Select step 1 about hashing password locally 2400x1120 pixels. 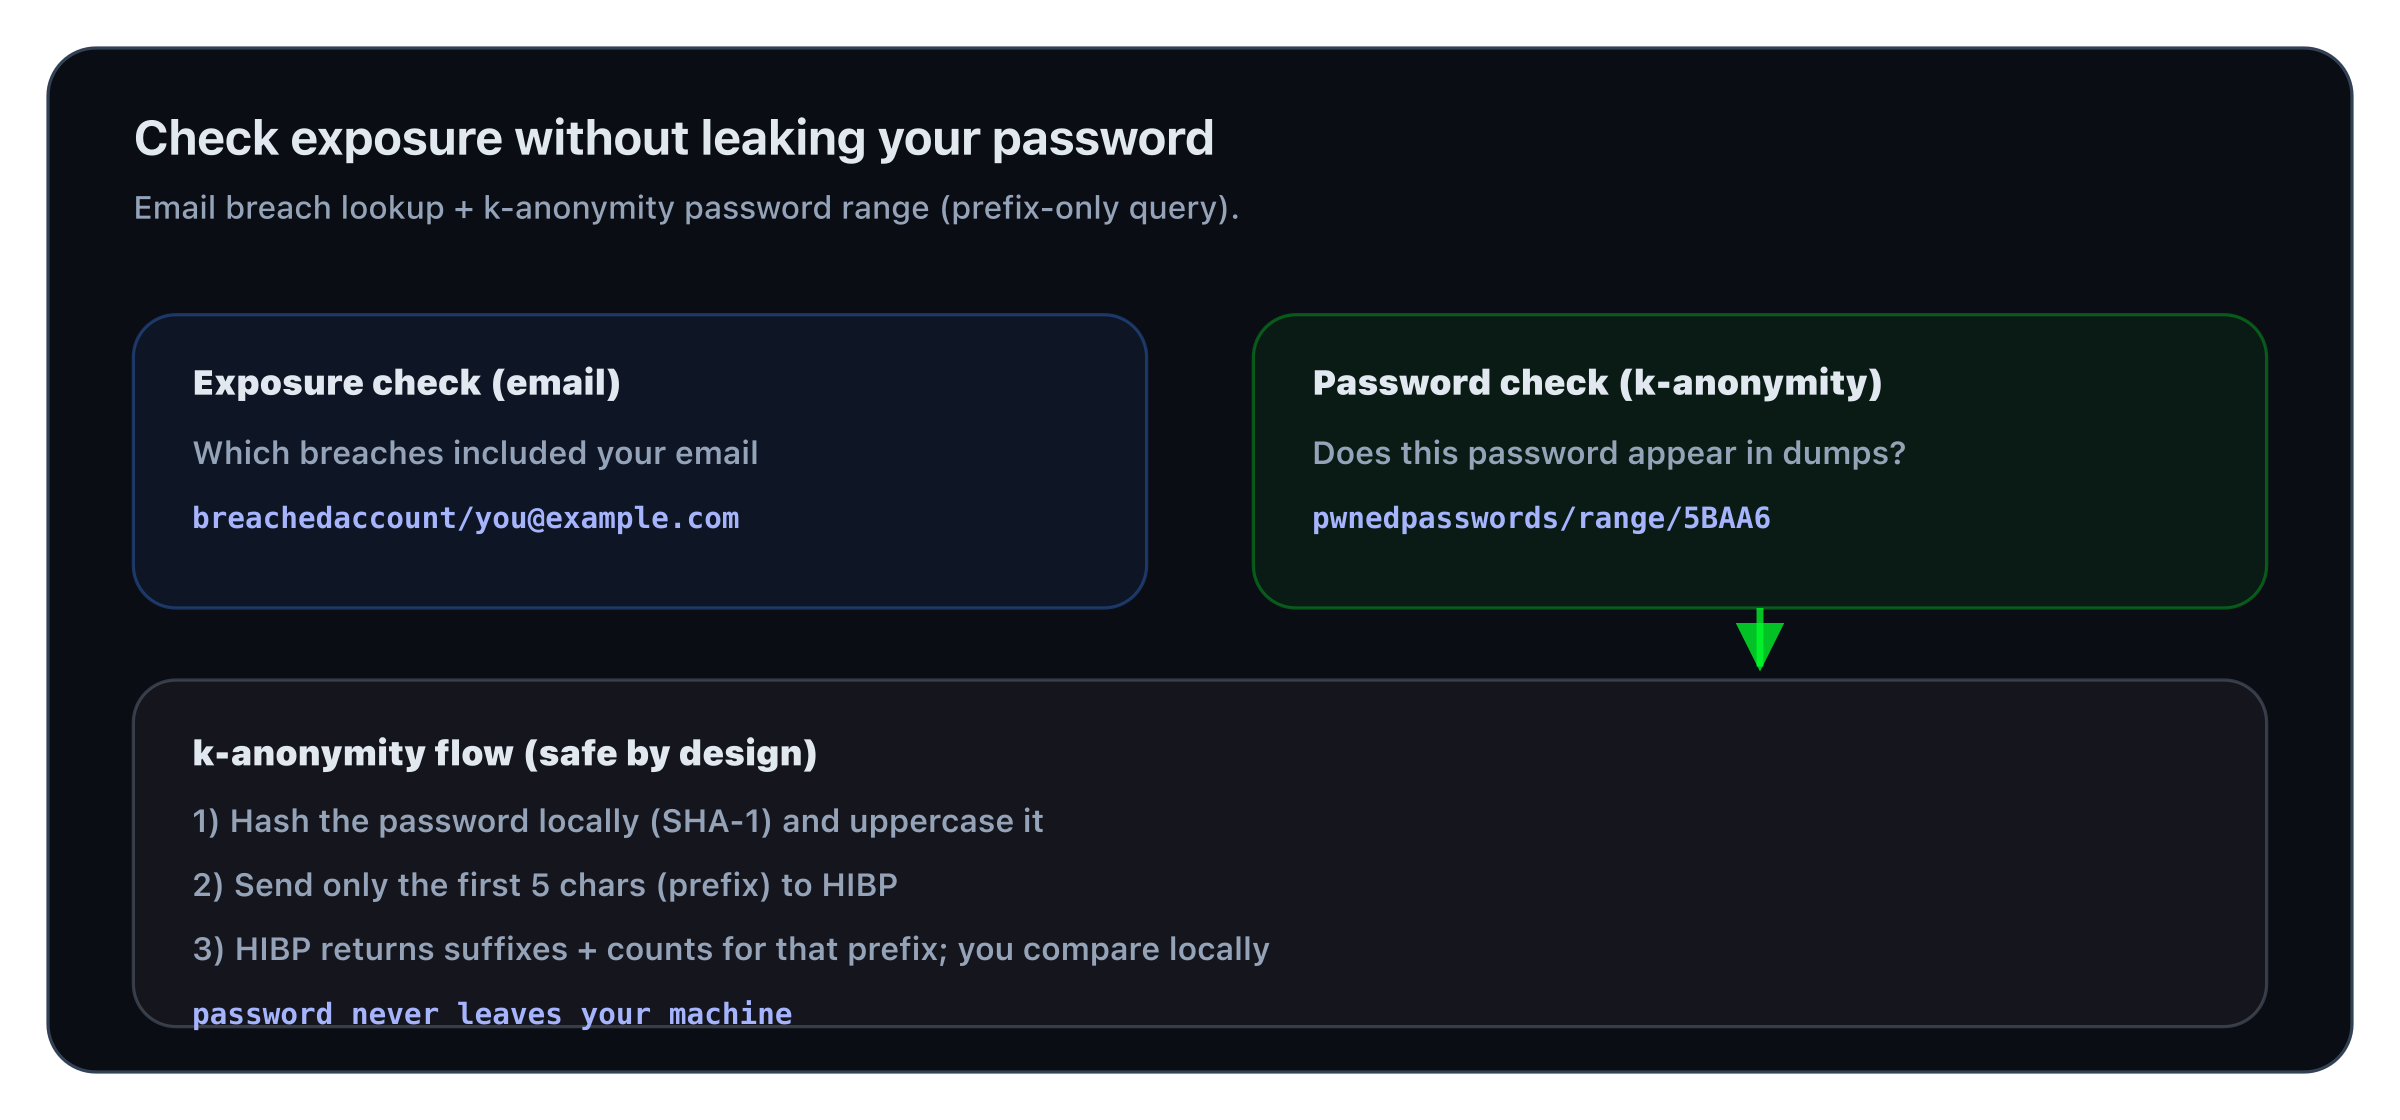coord(617,821)
